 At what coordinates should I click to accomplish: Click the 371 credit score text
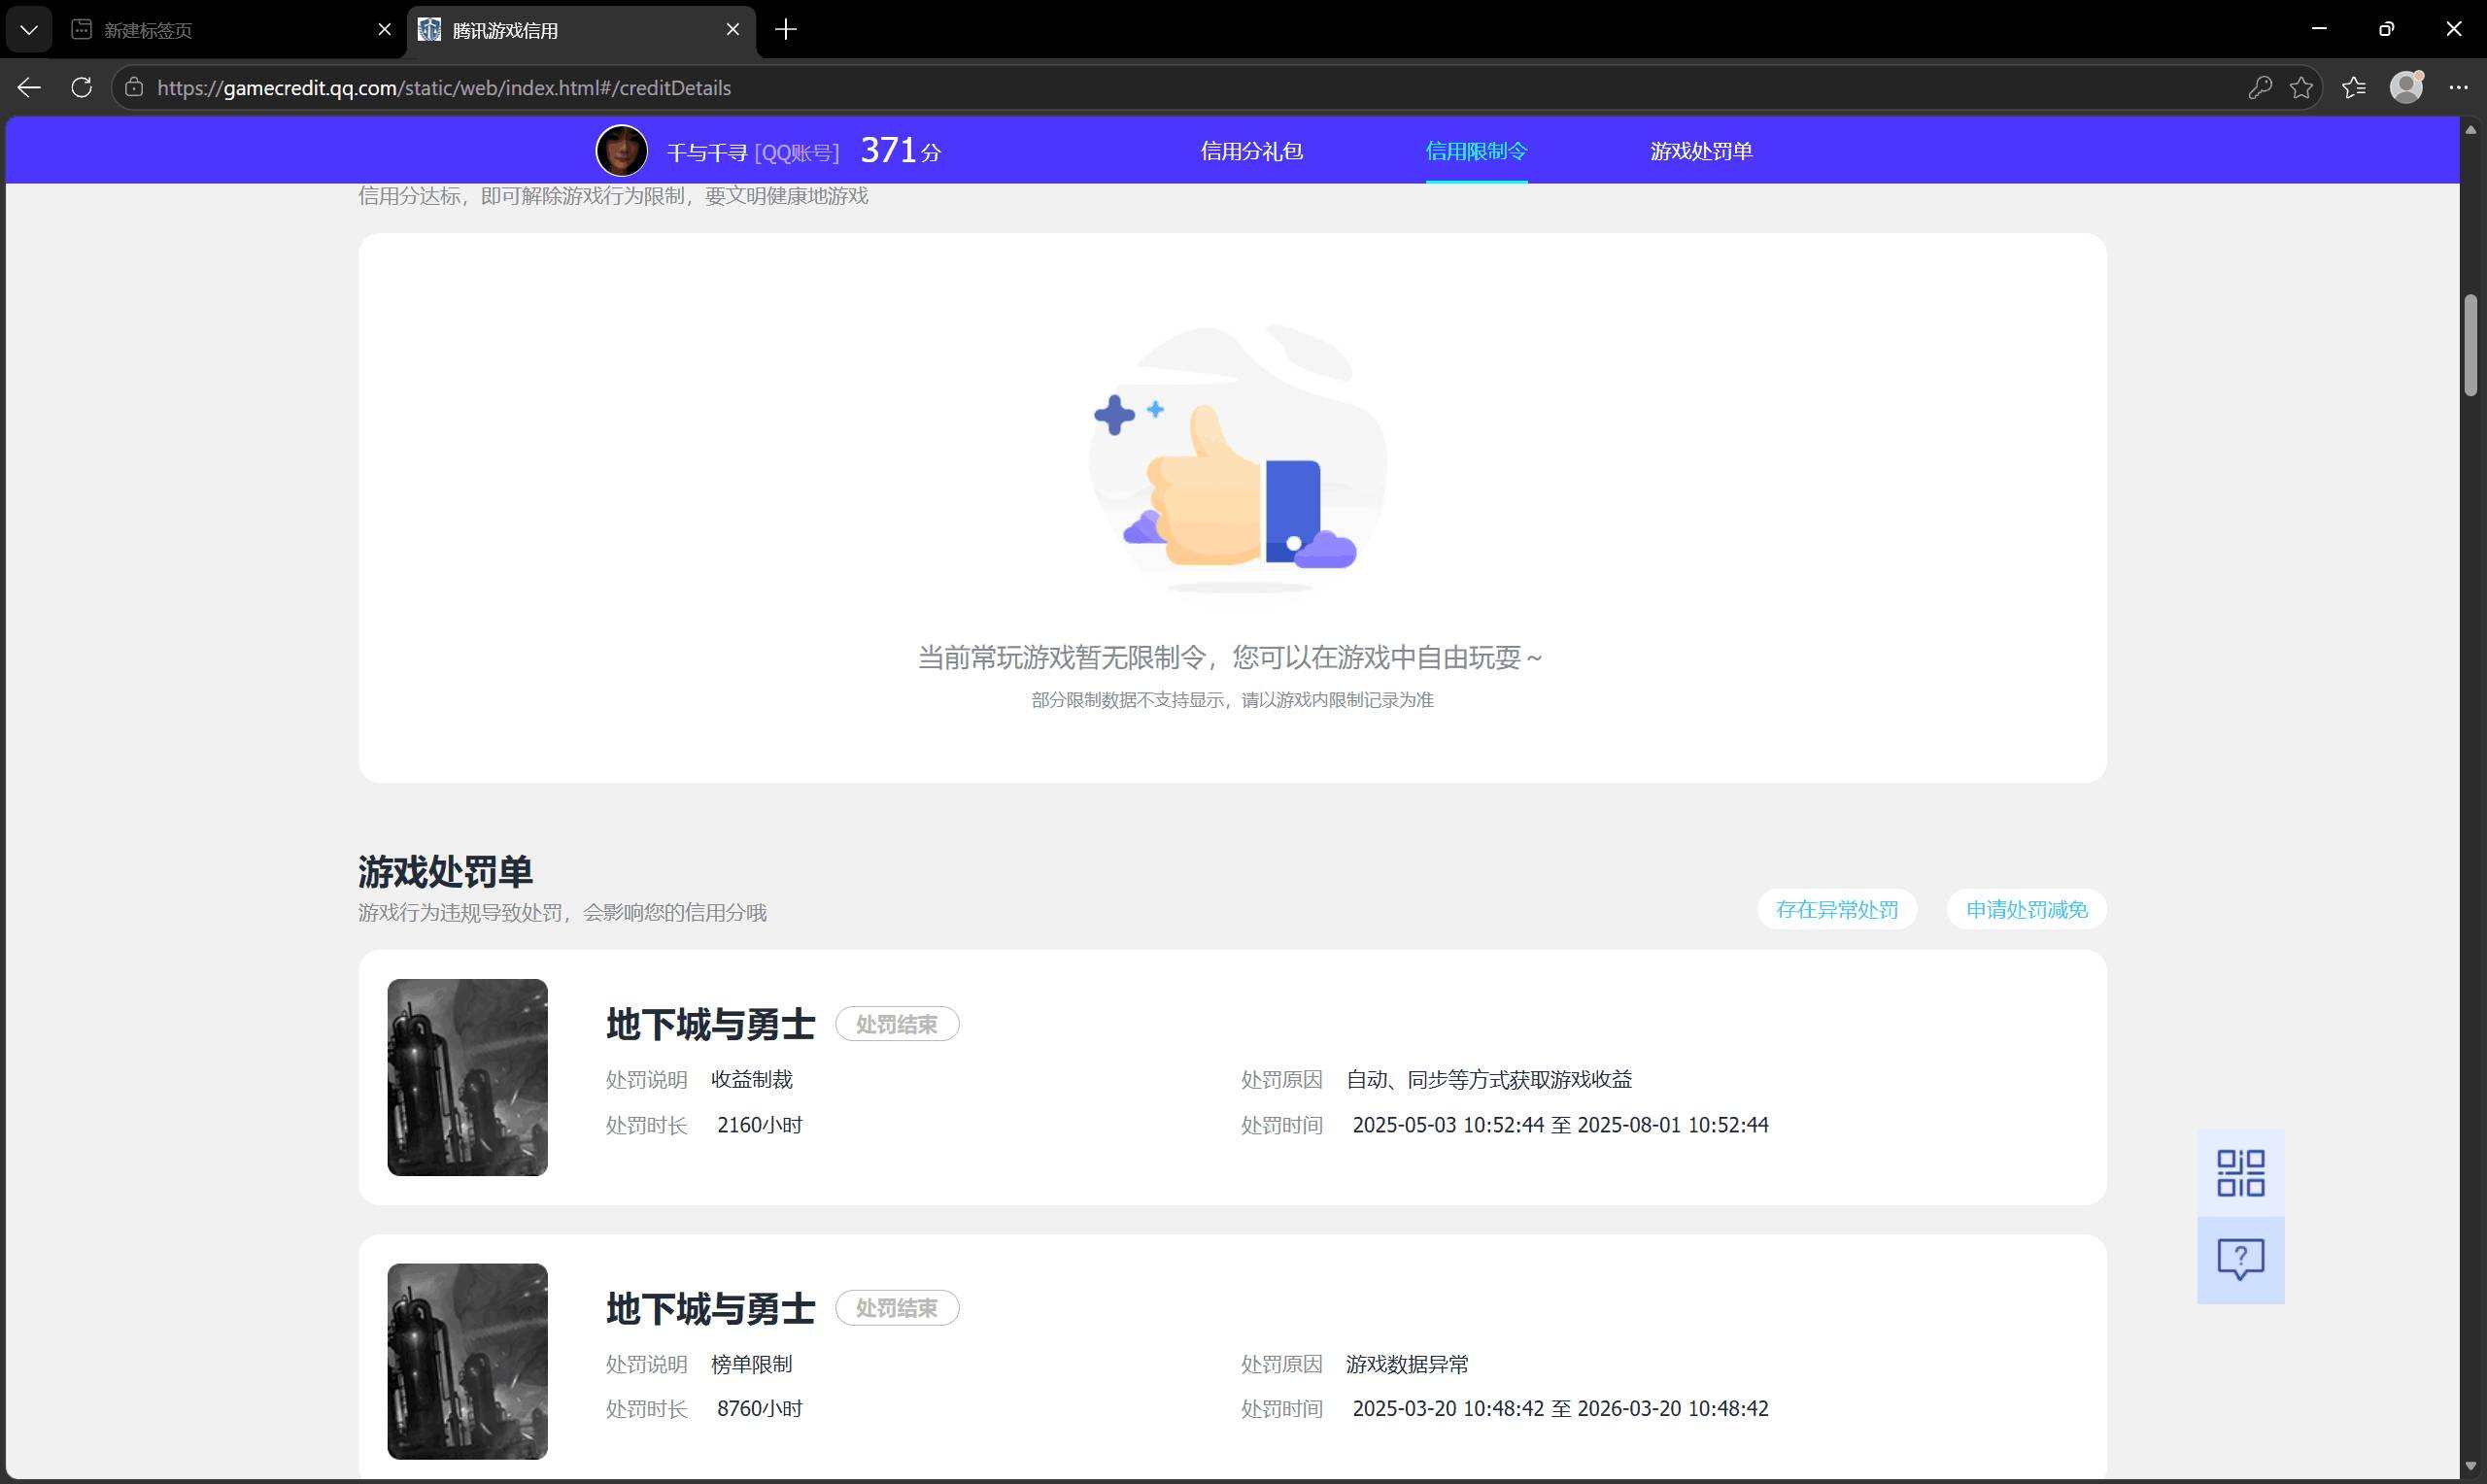coord(900,150)
